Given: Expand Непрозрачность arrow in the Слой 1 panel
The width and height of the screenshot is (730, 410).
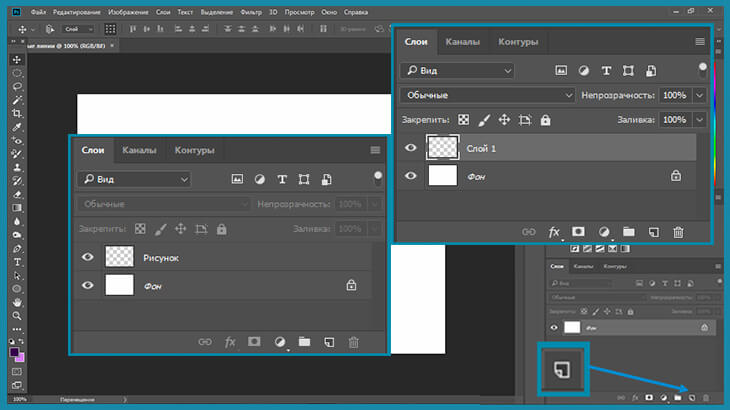Looking at the screenshot, I should tap(699, 95).
